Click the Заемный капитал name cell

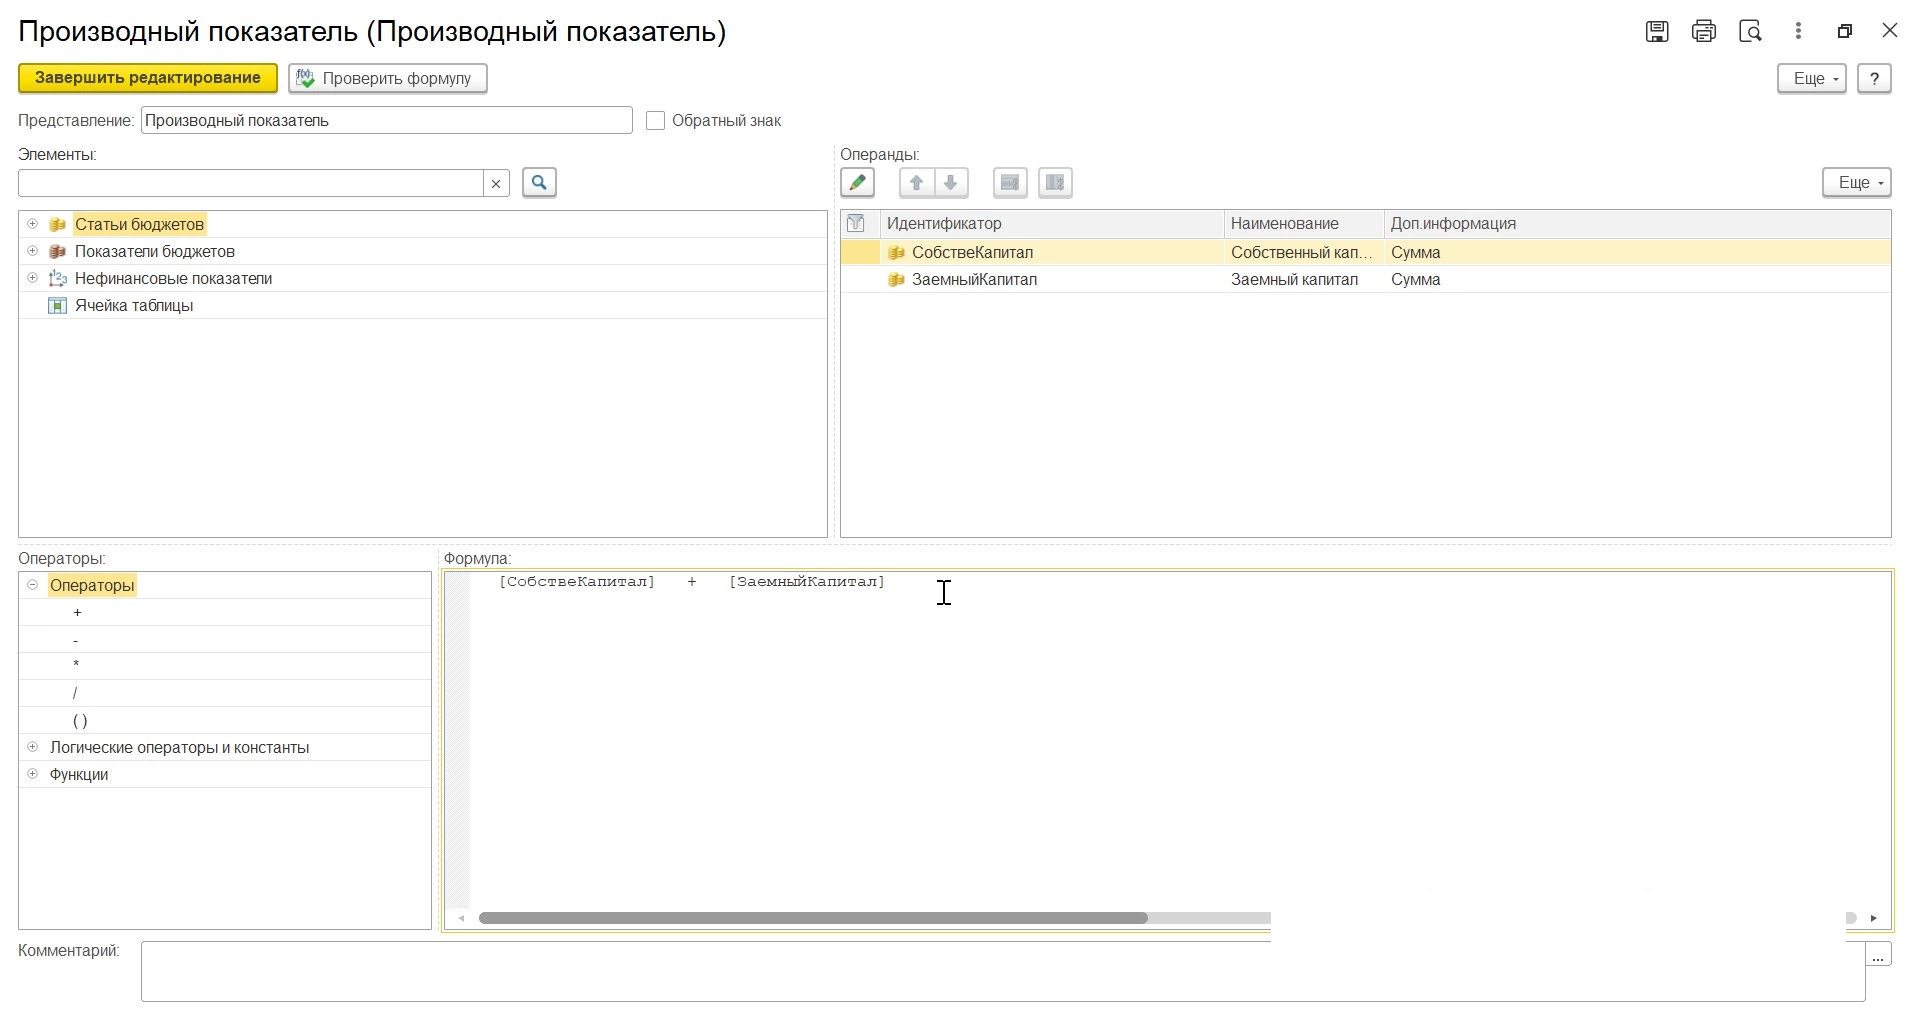click(1304, 280)
